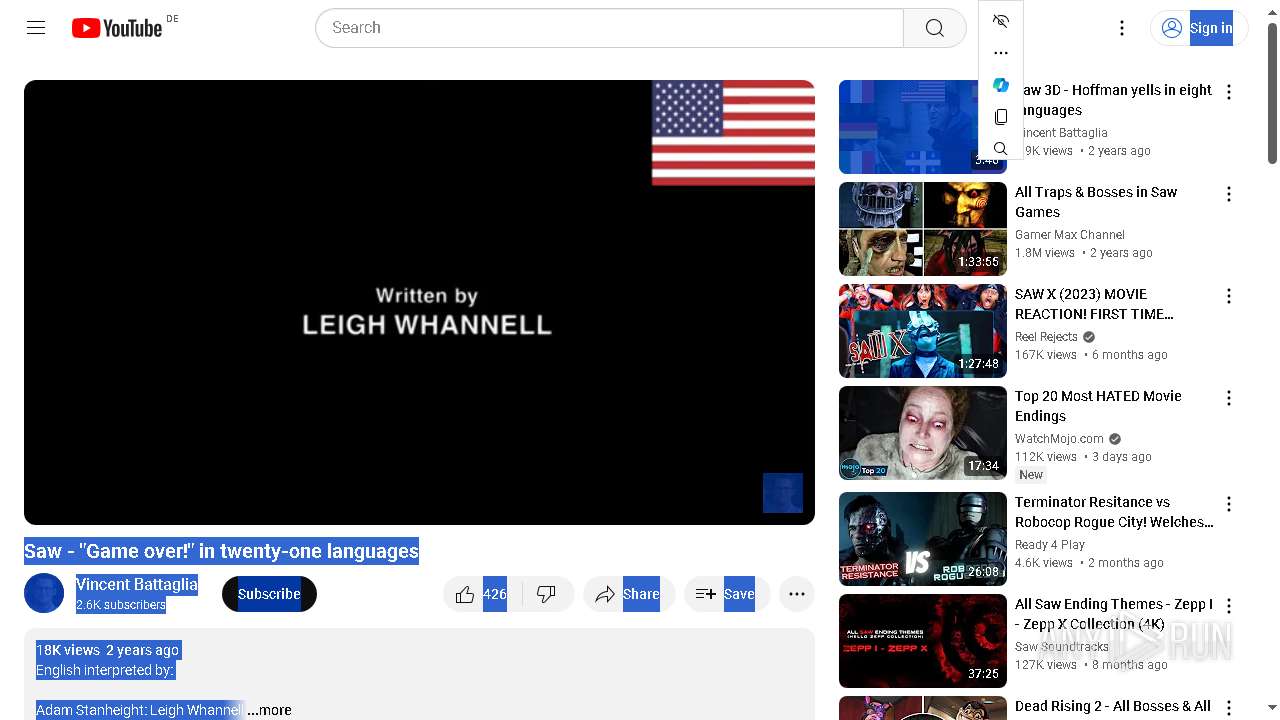Click the video player area

coord(419,302)
